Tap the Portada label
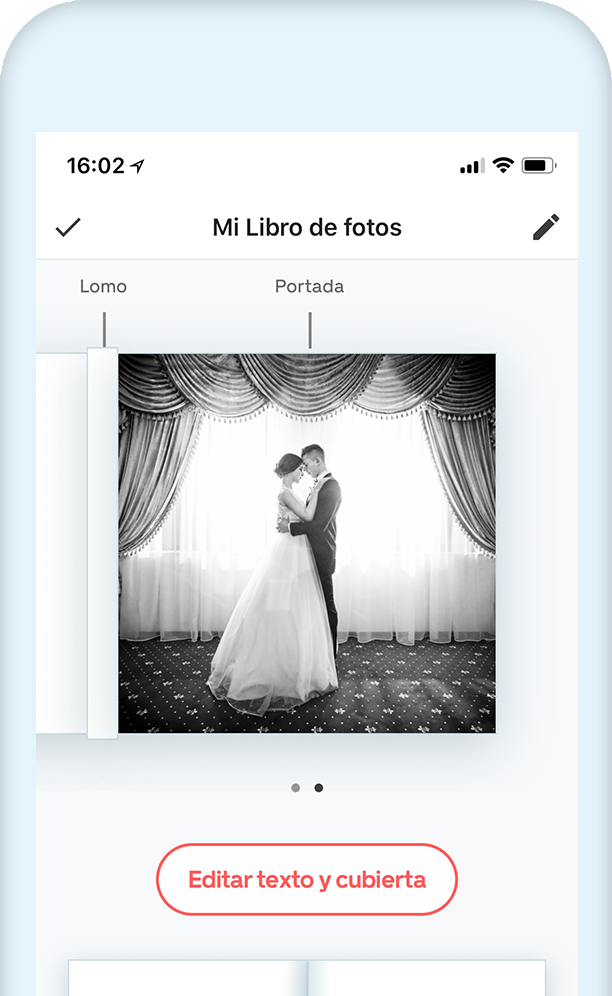Image resolution: width=612 pixels, height=996 pixels. pyautogui.click(x=309, y=286)
